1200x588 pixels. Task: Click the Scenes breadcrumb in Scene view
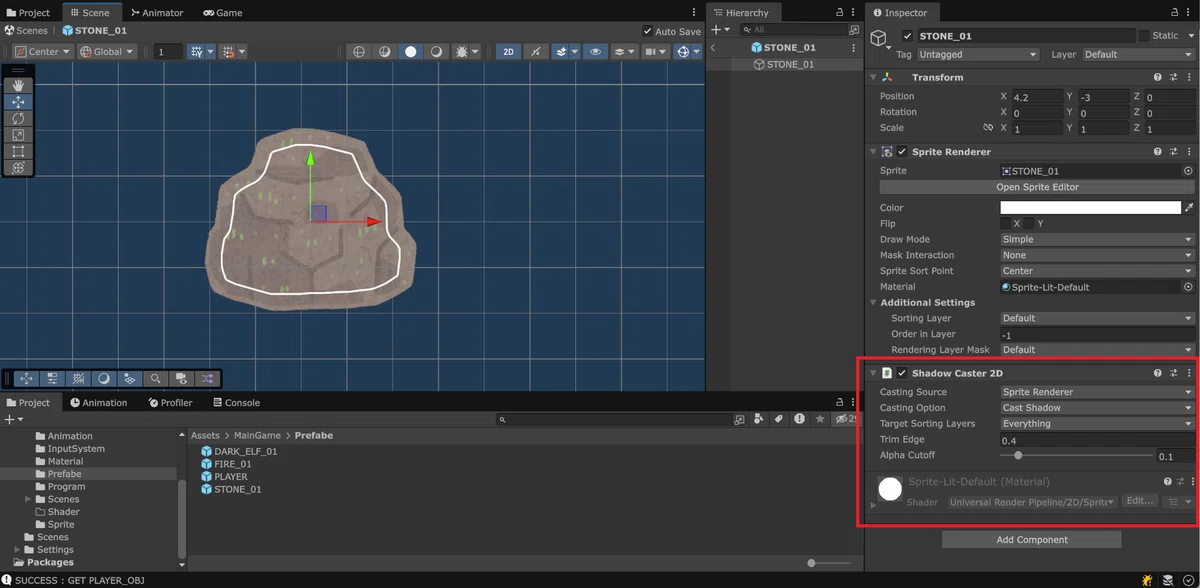[x=25, y=31]
